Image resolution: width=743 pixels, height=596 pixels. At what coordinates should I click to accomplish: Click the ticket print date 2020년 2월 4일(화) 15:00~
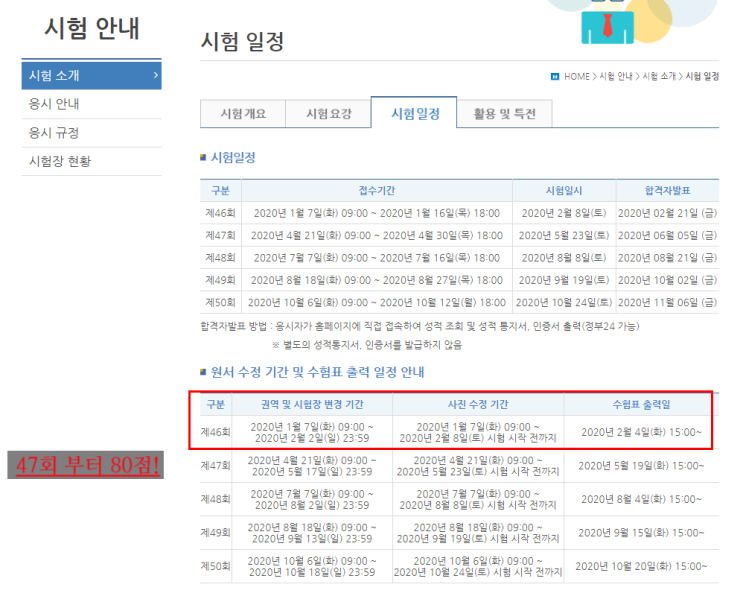[641, 432]
